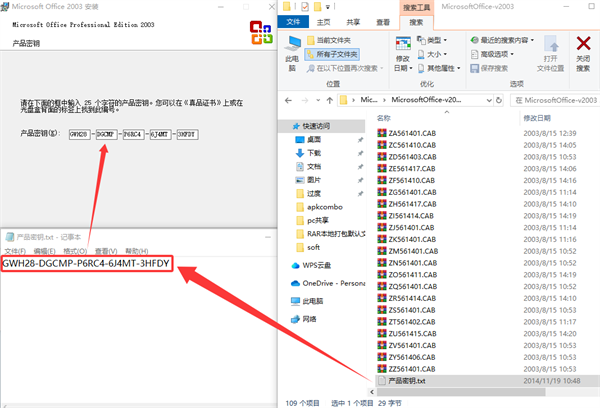Viewport: 600px width, 408px height.
Task: Click the second product key field DGCMP
Action: (x=106, y=134)
